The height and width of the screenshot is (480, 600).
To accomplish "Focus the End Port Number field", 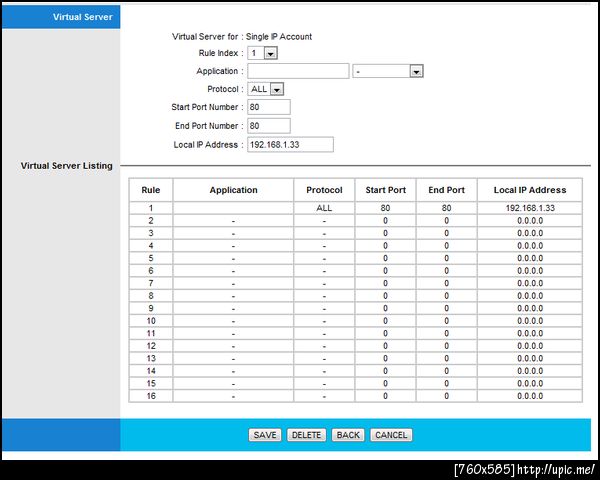I will click(x=269, y=126).
